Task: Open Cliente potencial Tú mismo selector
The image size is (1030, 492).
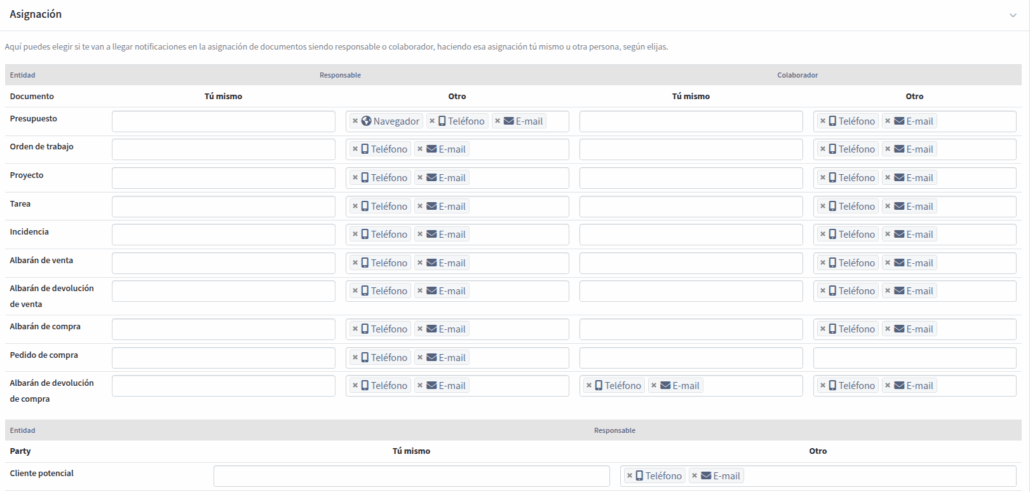Action: (412, 476)
